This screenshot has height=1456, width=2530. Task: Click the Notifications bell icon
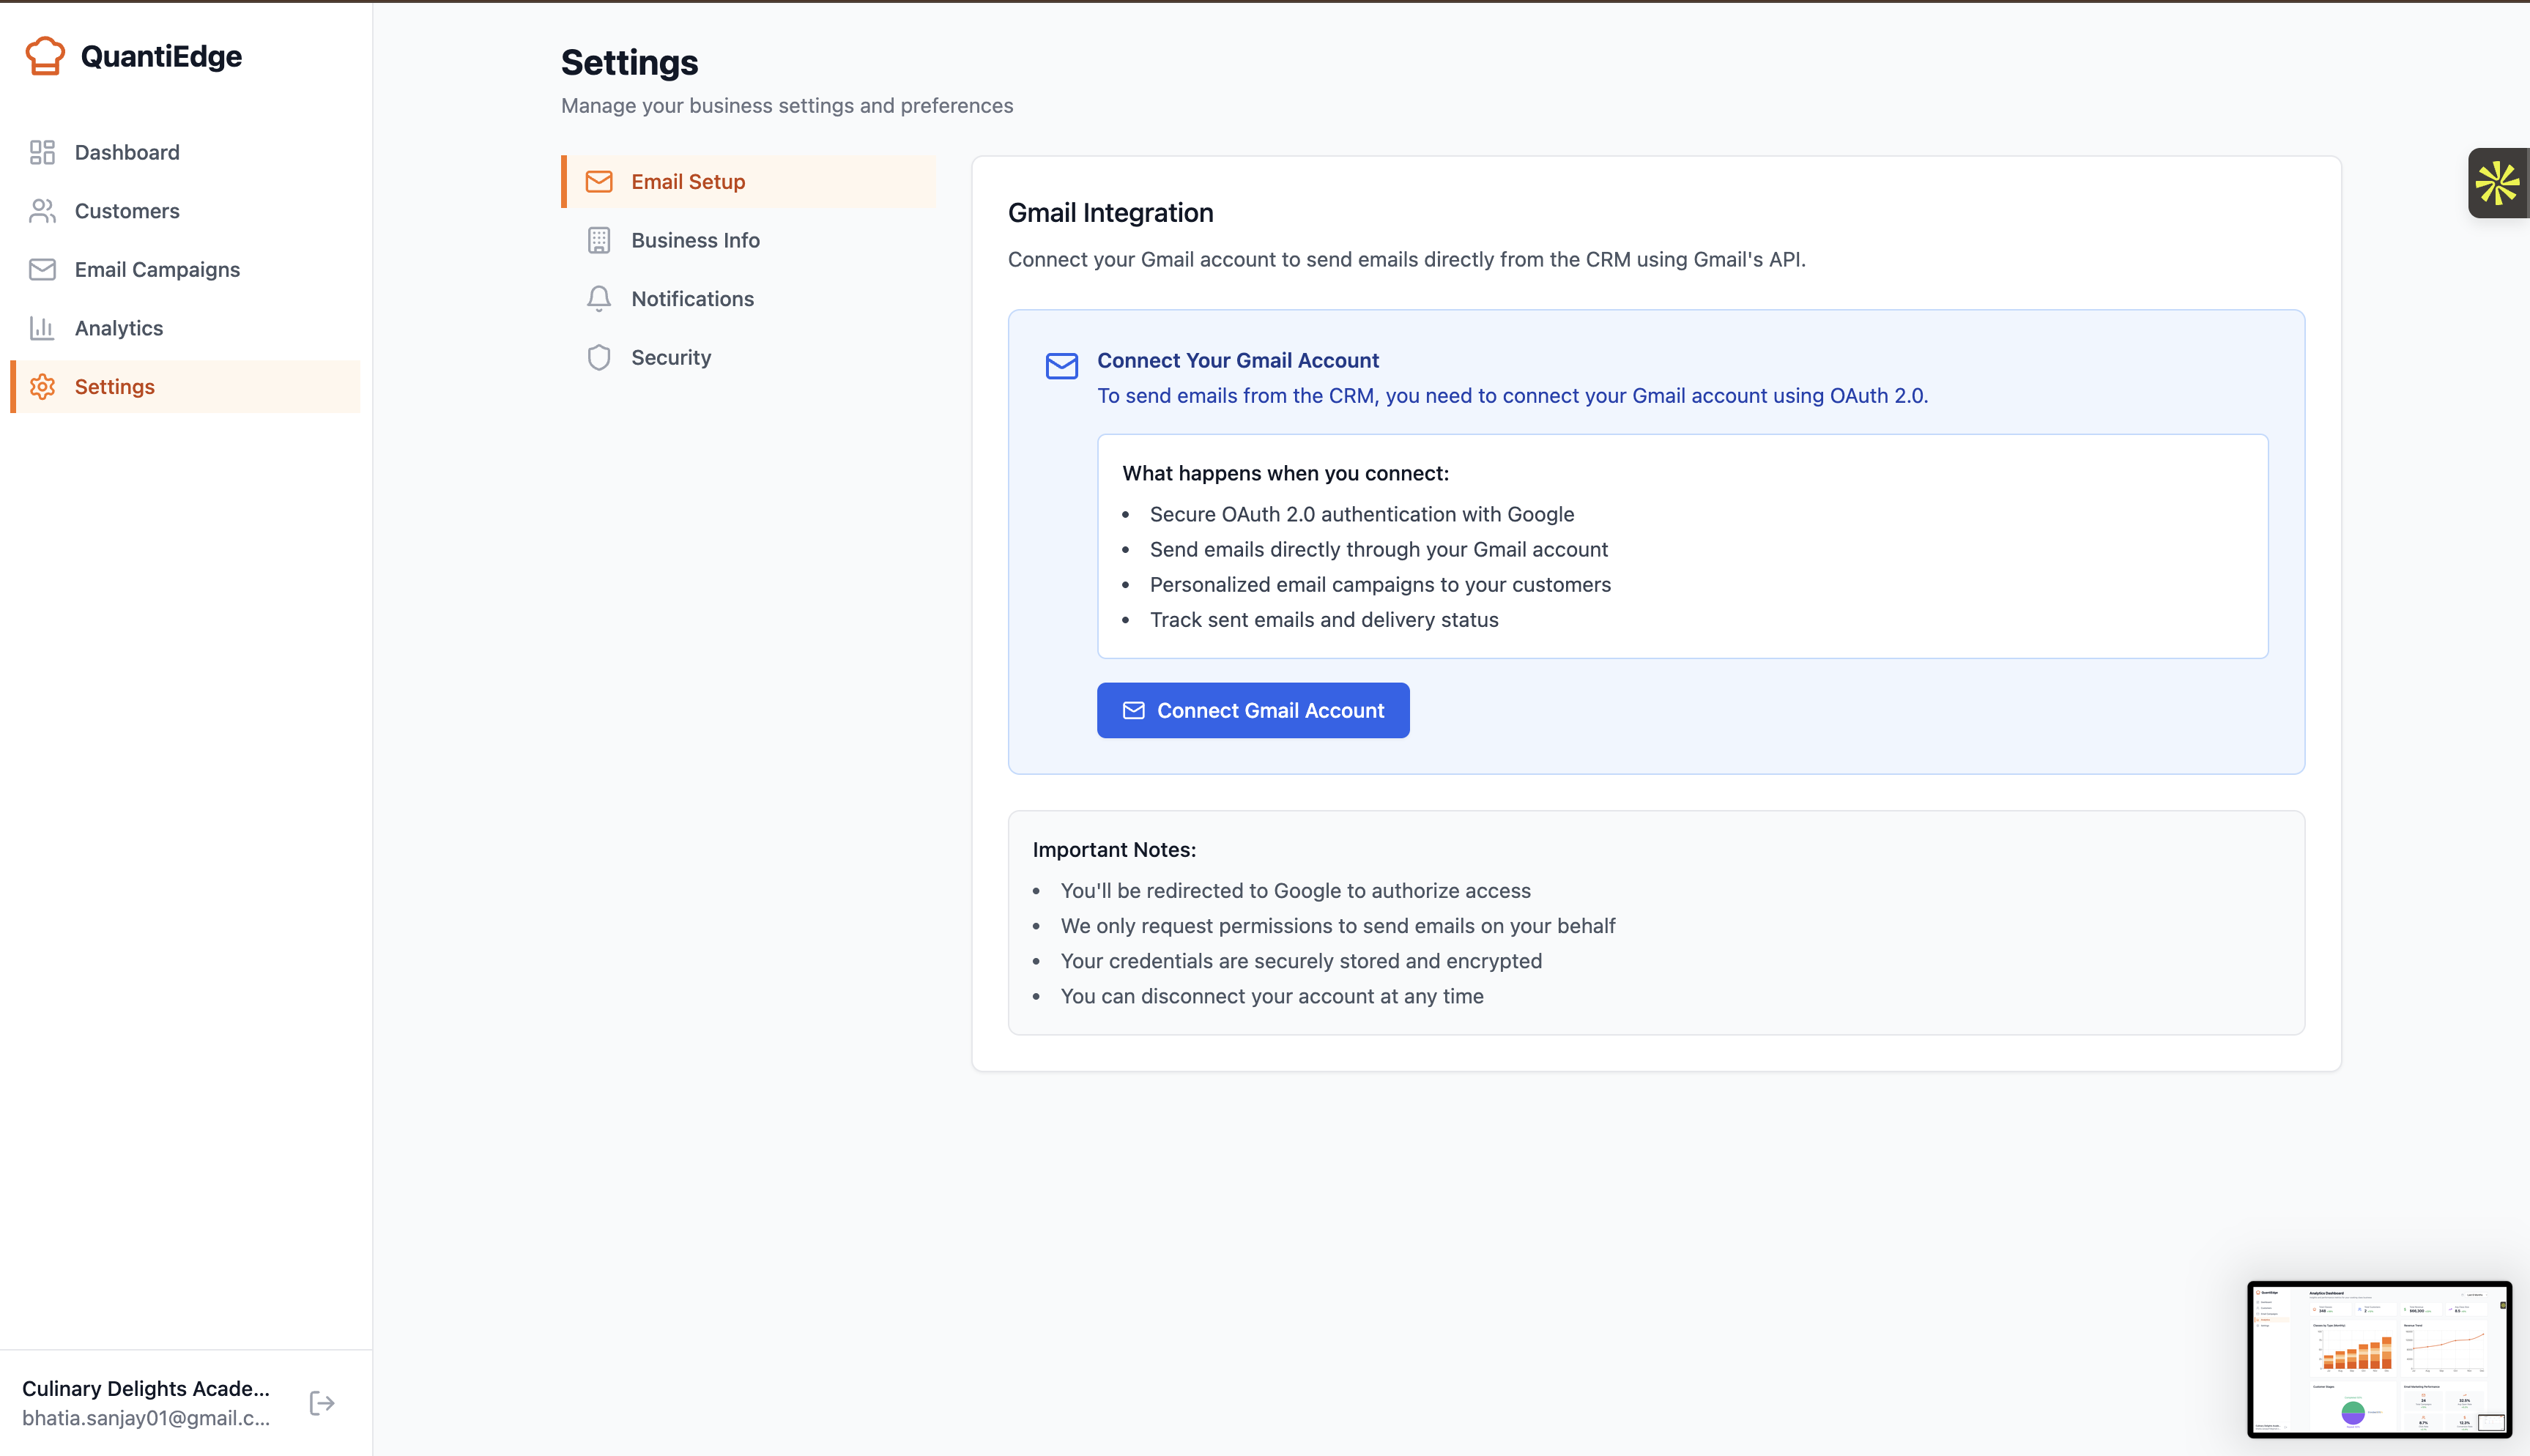(x=598, y=299)
